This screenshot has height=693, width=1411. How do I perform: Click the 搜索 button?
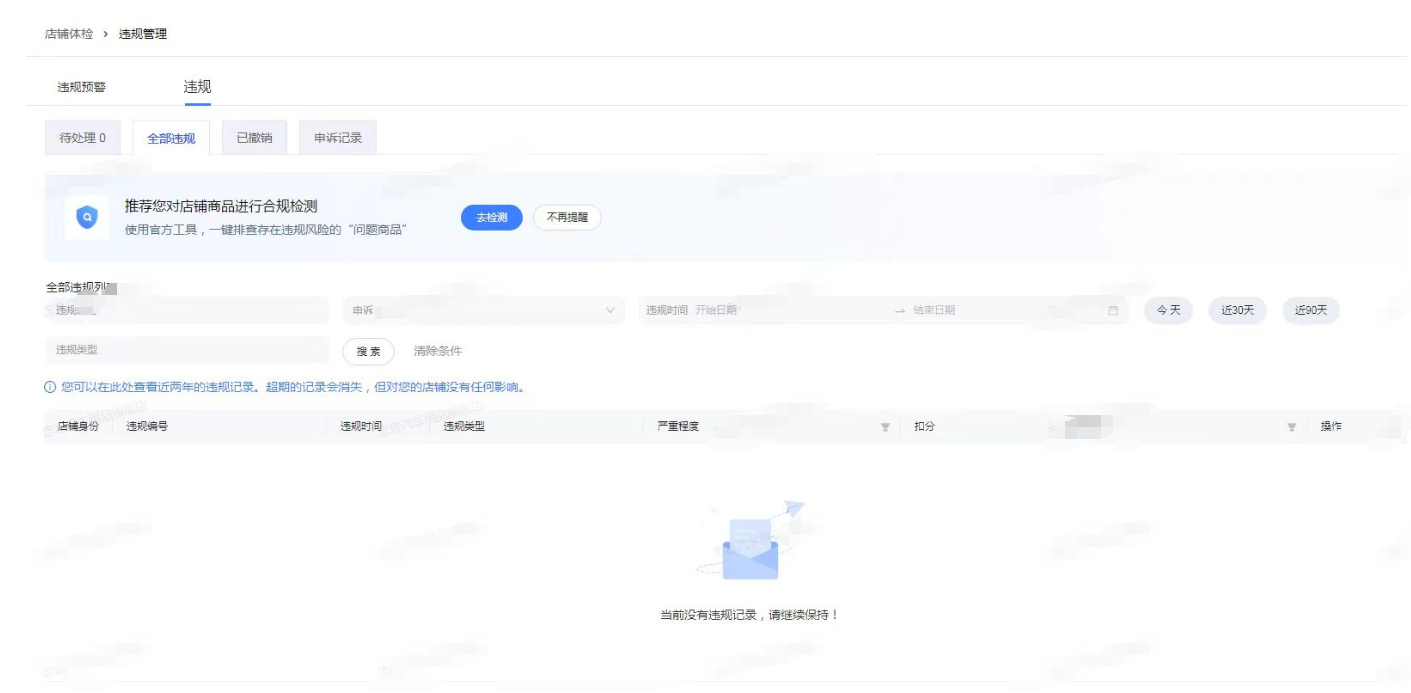[368, 352]
